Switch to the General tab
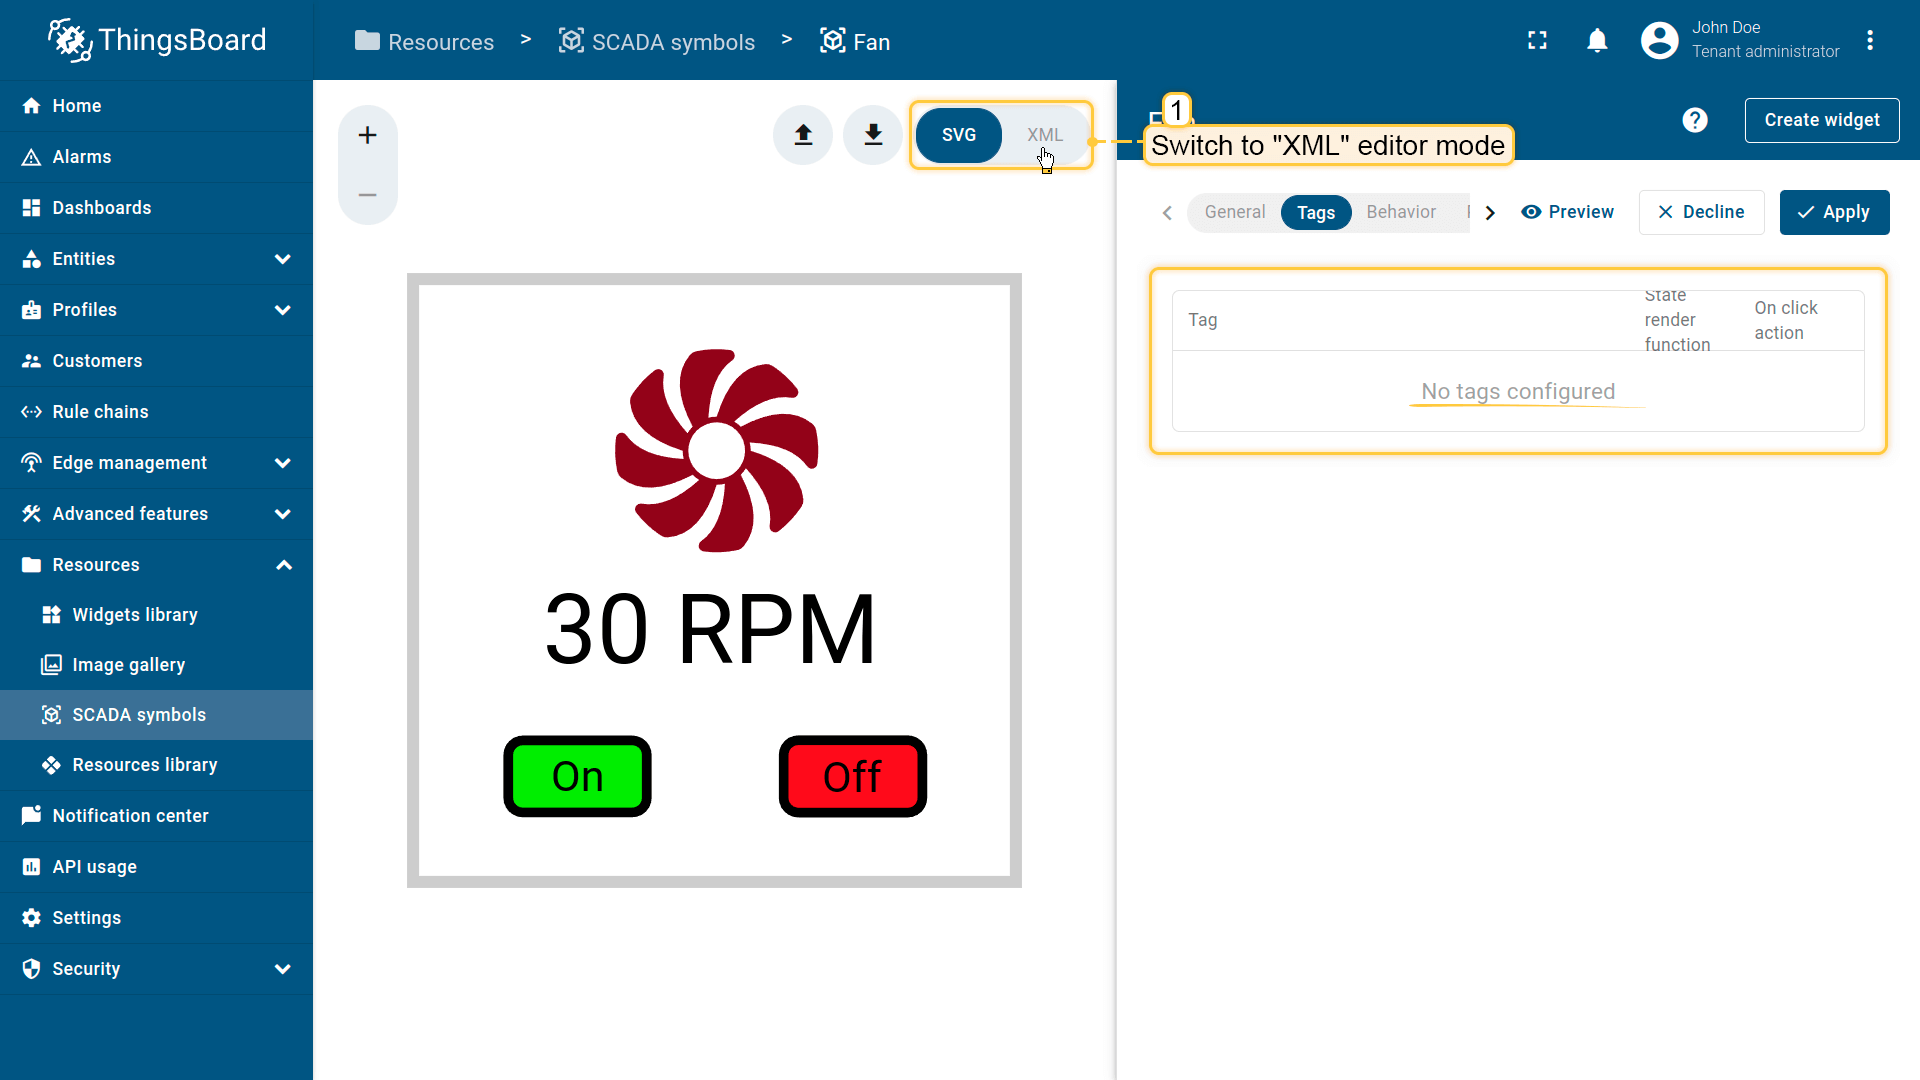The image size is (1920, 1080). point(1234,212)
